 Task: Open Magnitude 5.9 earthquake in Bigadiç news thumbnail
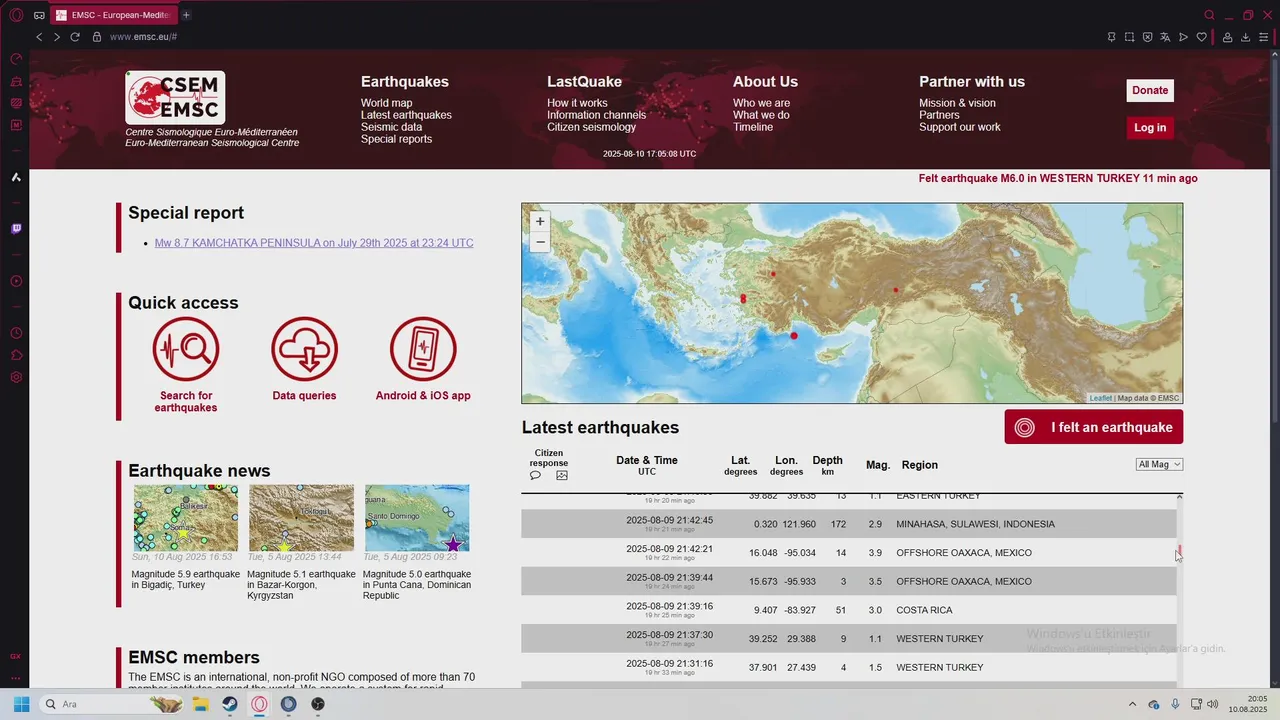[186, 518]
